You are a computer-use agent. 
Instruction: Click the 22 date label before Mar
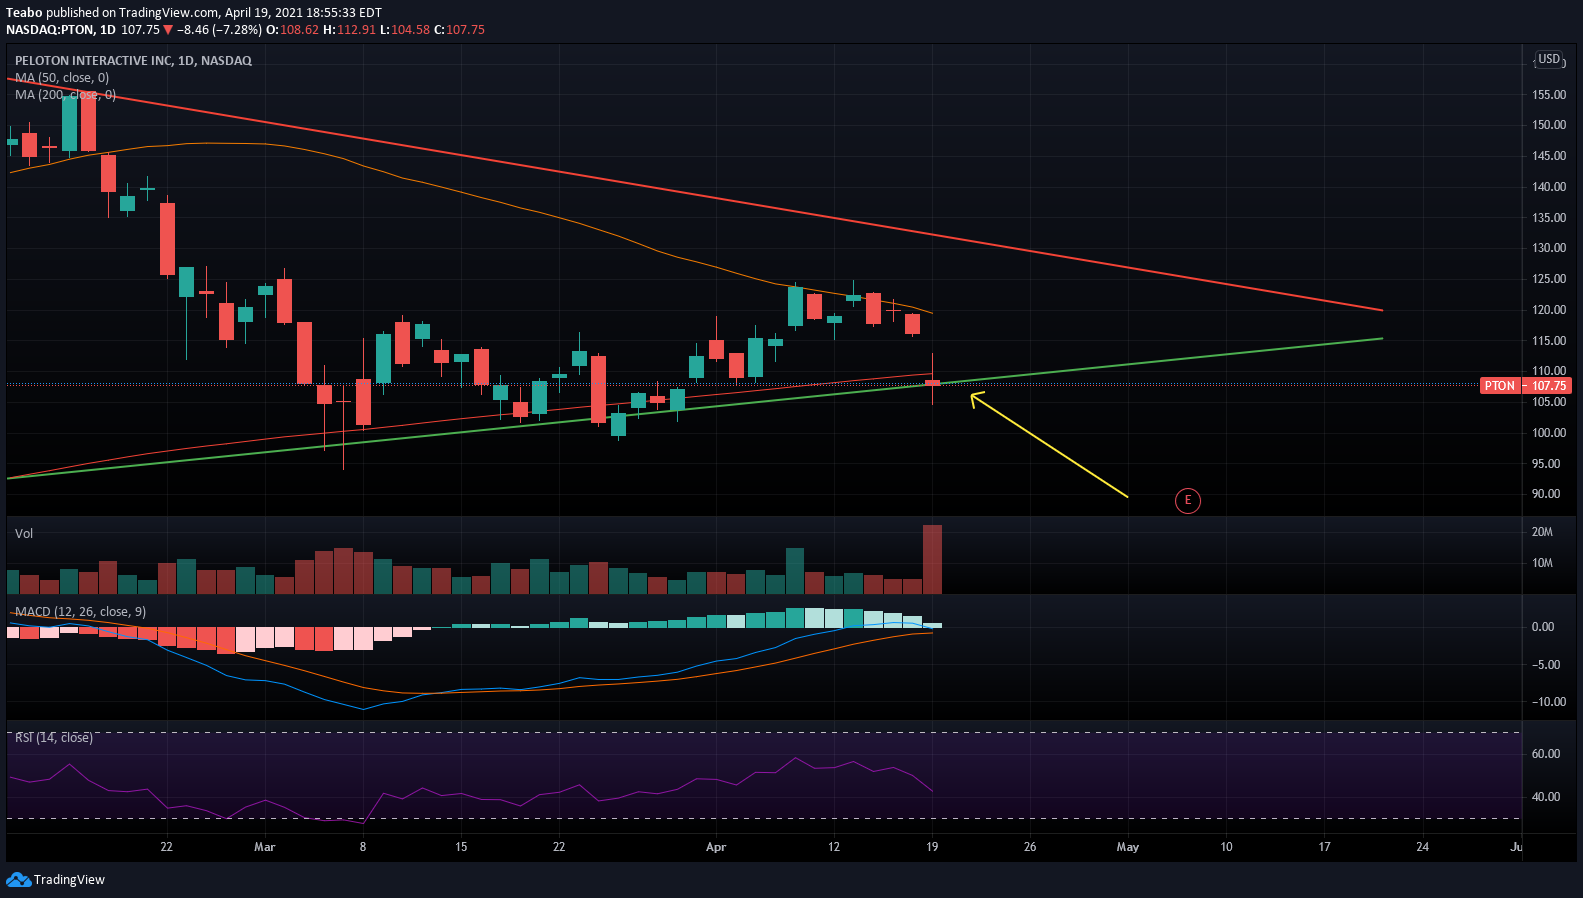pos(166,847)
